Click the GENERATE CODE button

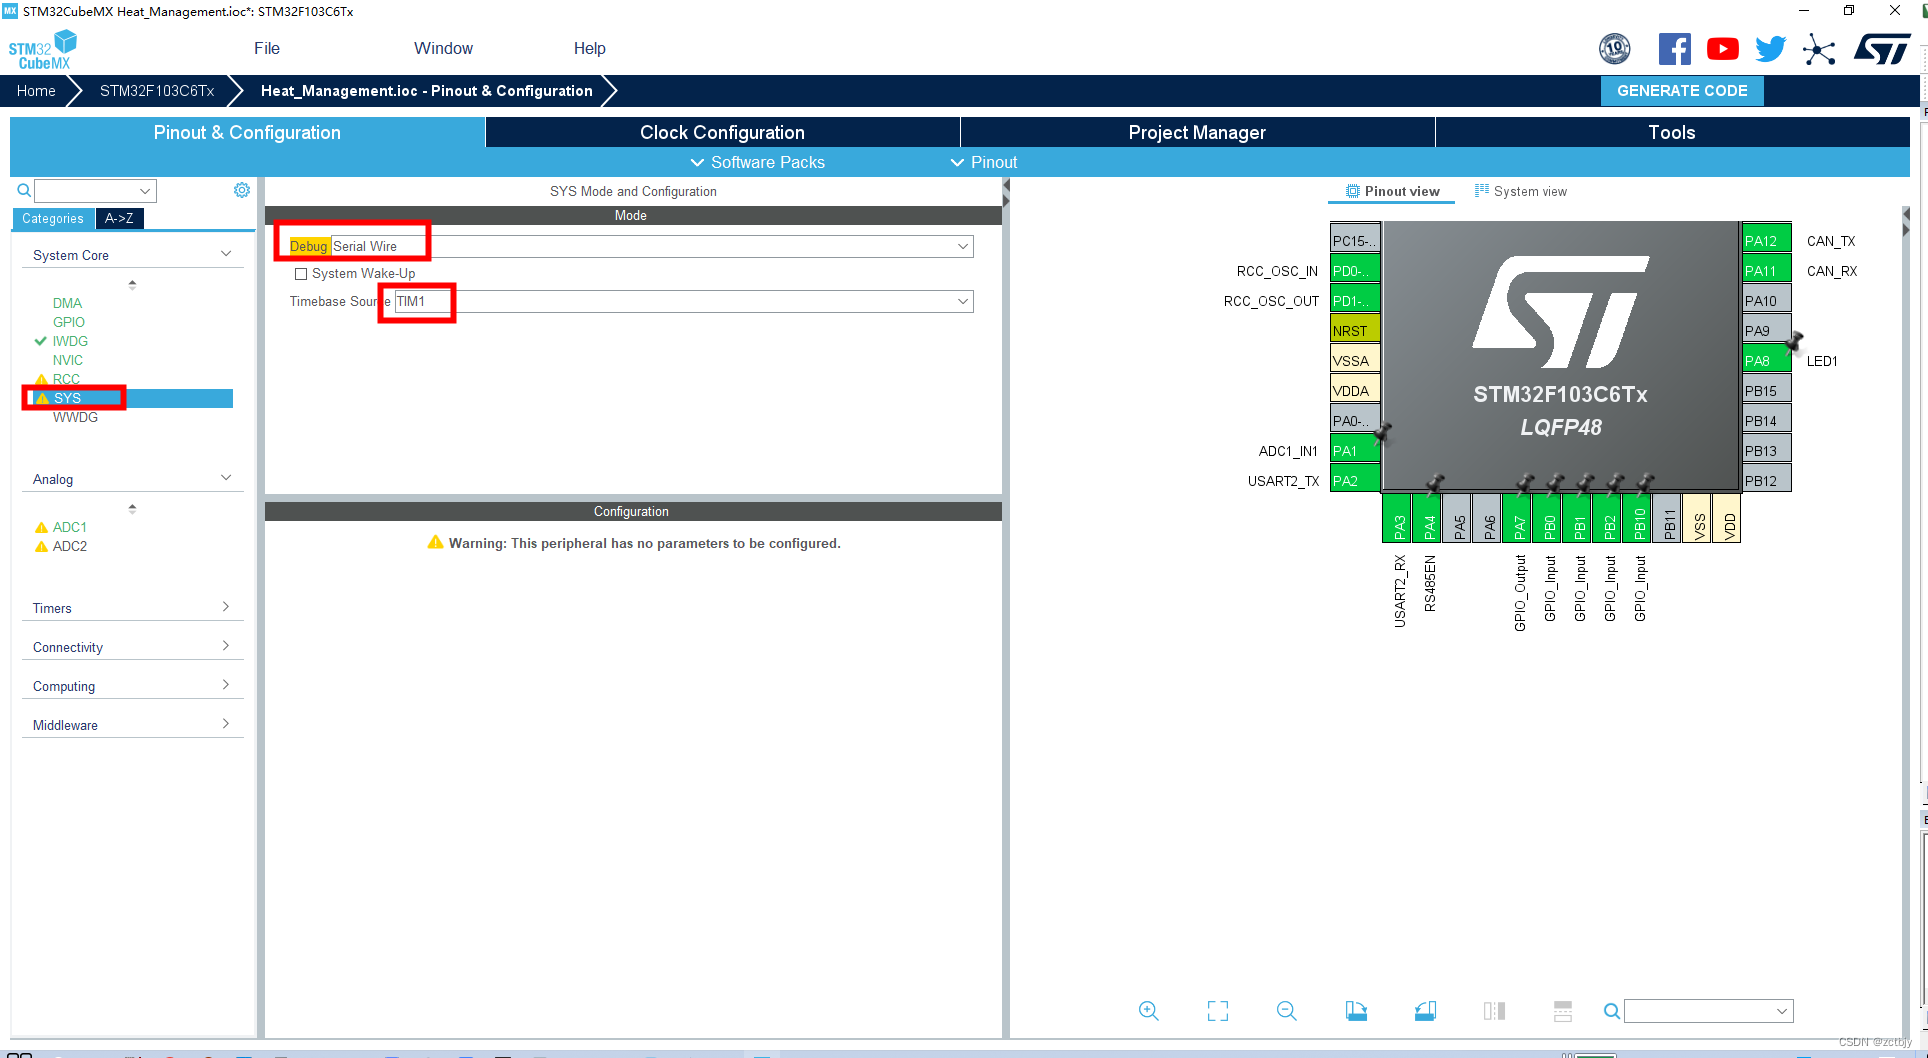tap(1682, 90)
